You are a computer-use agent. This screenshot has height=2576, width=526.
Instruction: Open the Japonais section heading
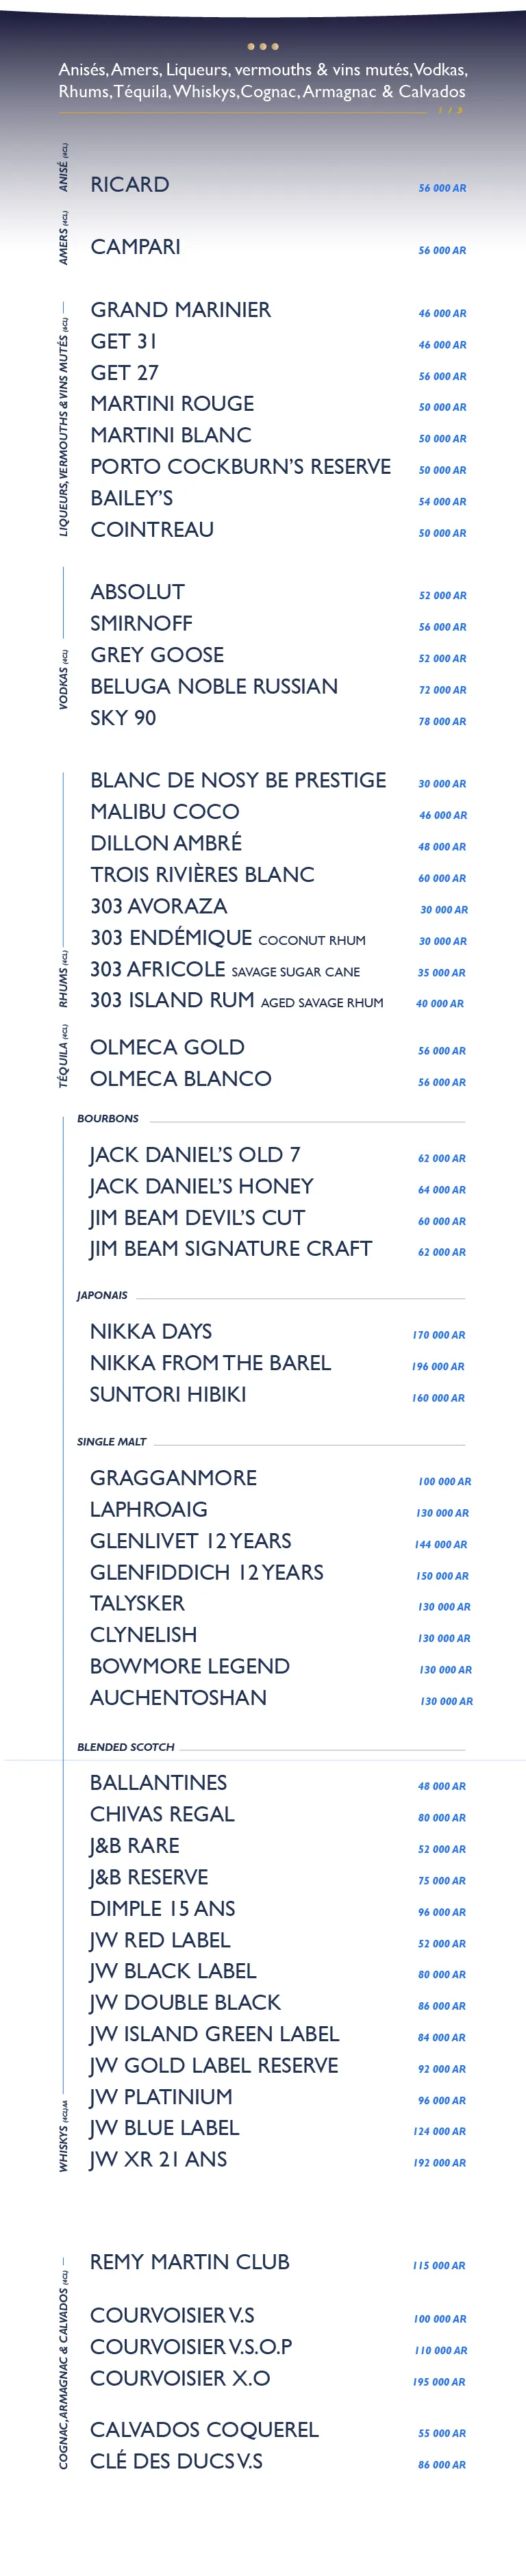(x=102, y=1296)
